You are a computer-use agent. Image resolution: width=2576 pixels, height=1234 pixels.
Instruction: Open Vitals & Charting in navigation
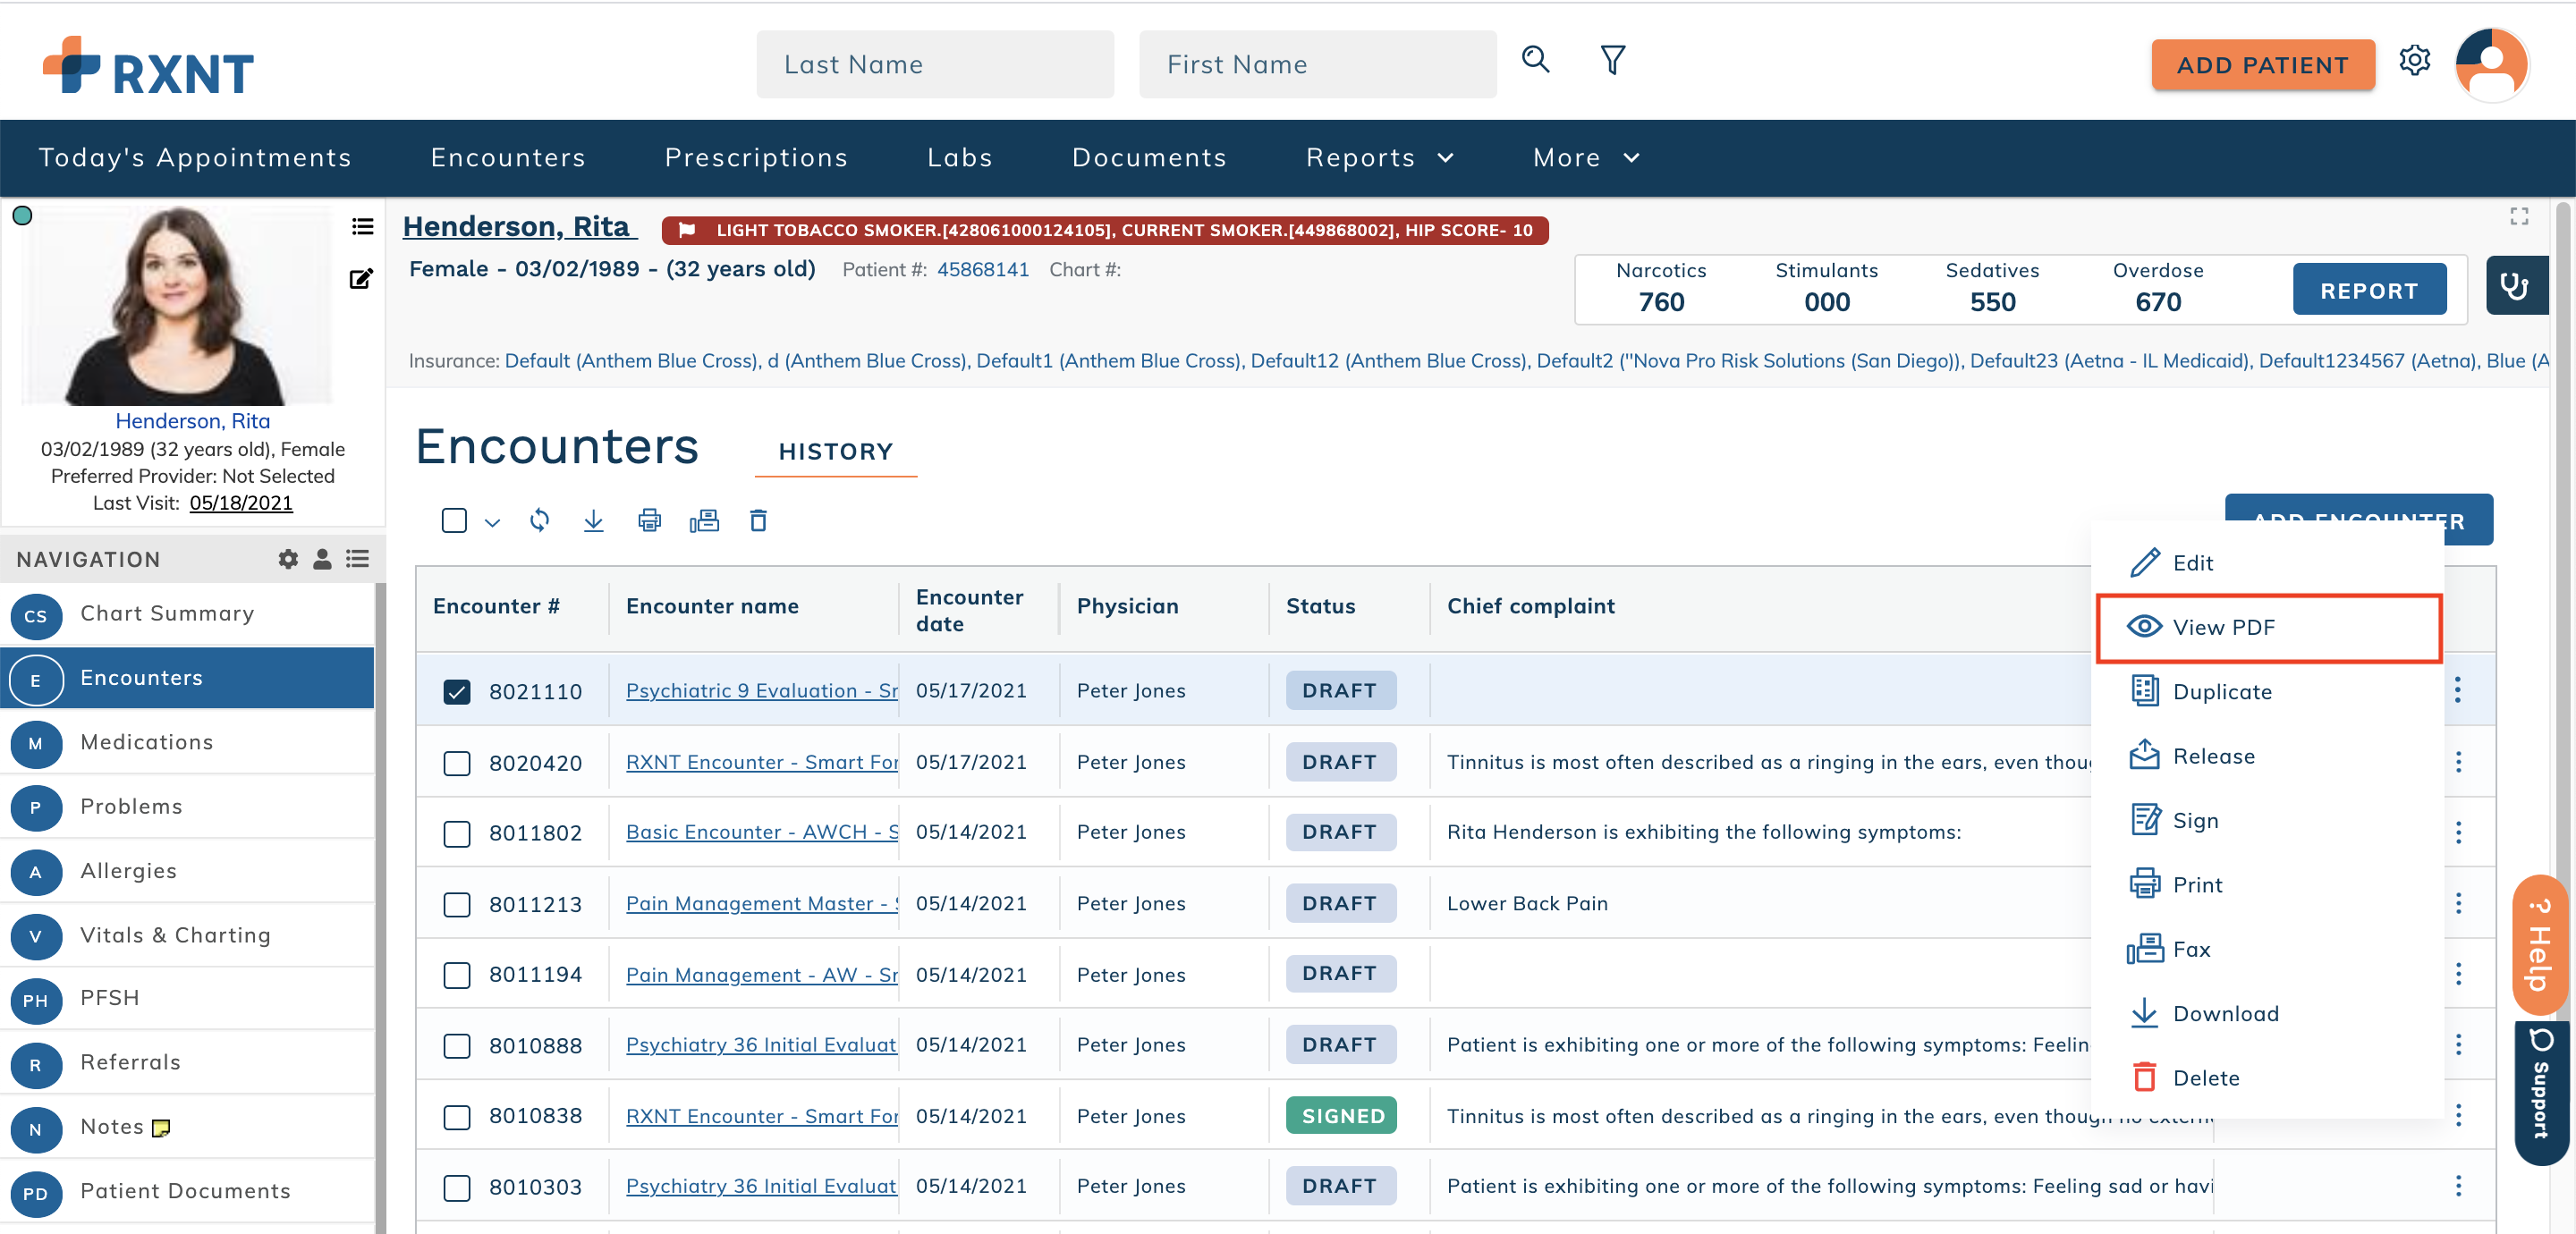(x=187, y=935)
